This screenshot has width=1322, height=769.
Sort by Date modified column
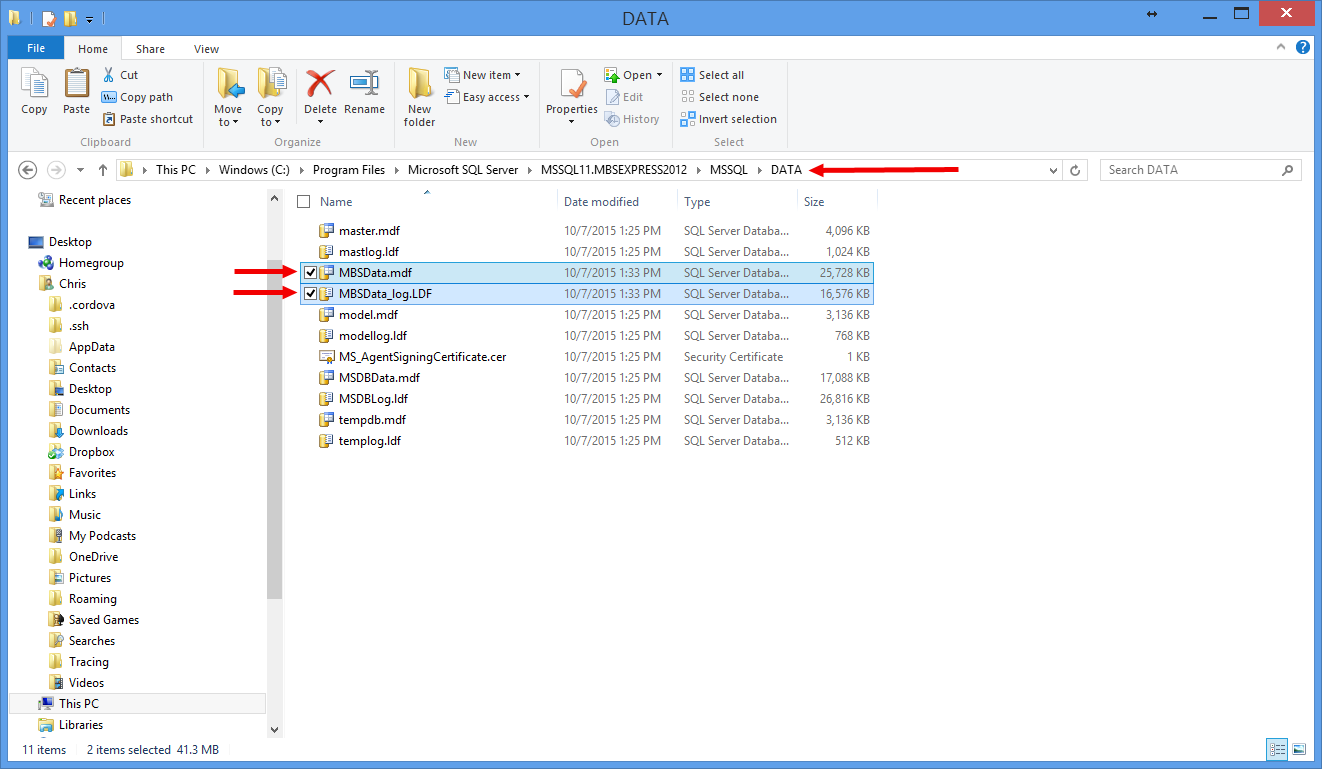(x=601, y=202)
